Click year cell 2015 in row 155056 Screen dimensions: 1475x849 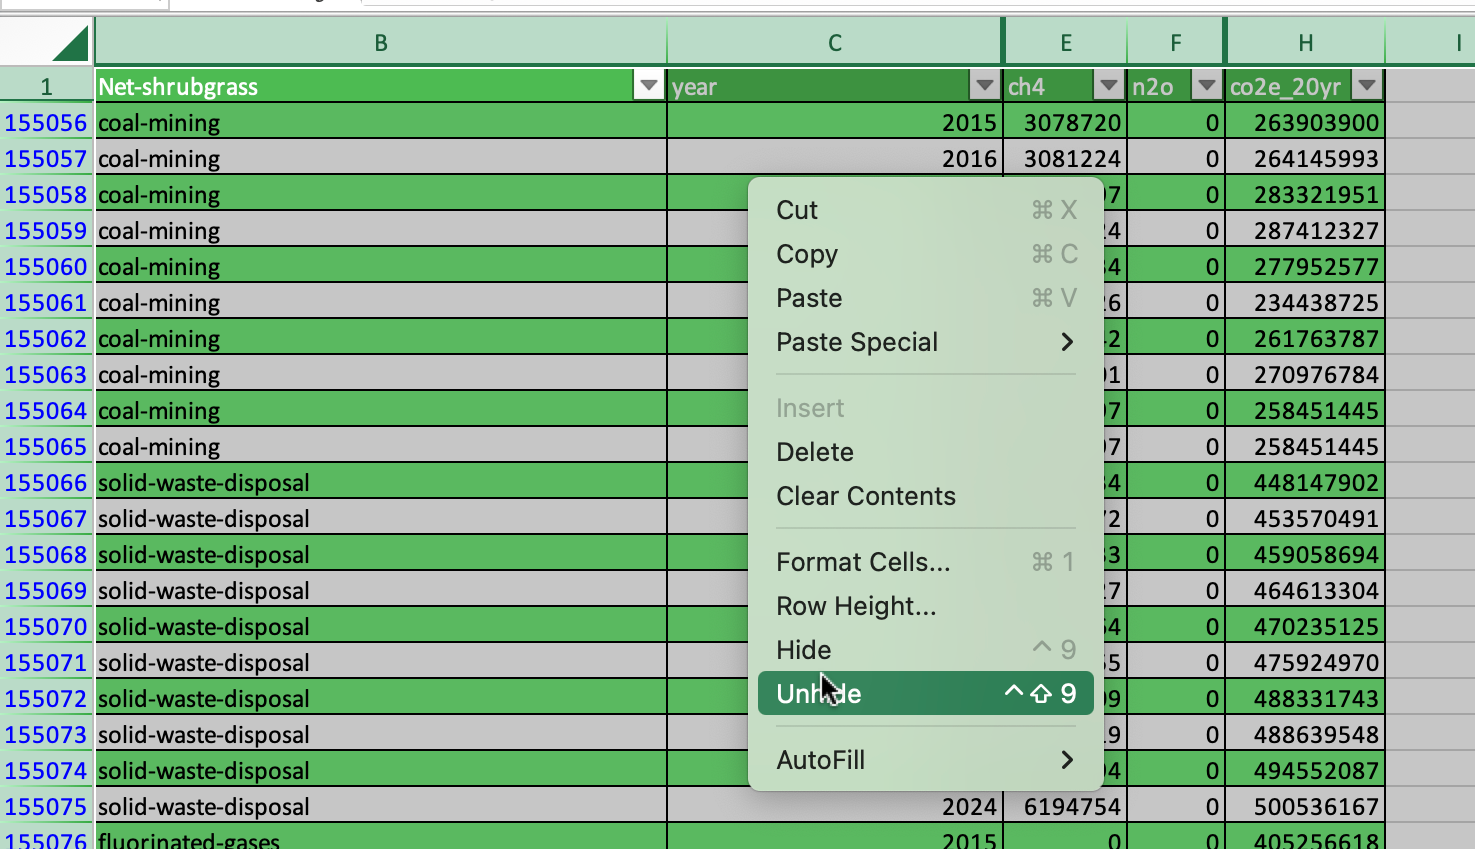pyautogui.click(x=835, y=123)
